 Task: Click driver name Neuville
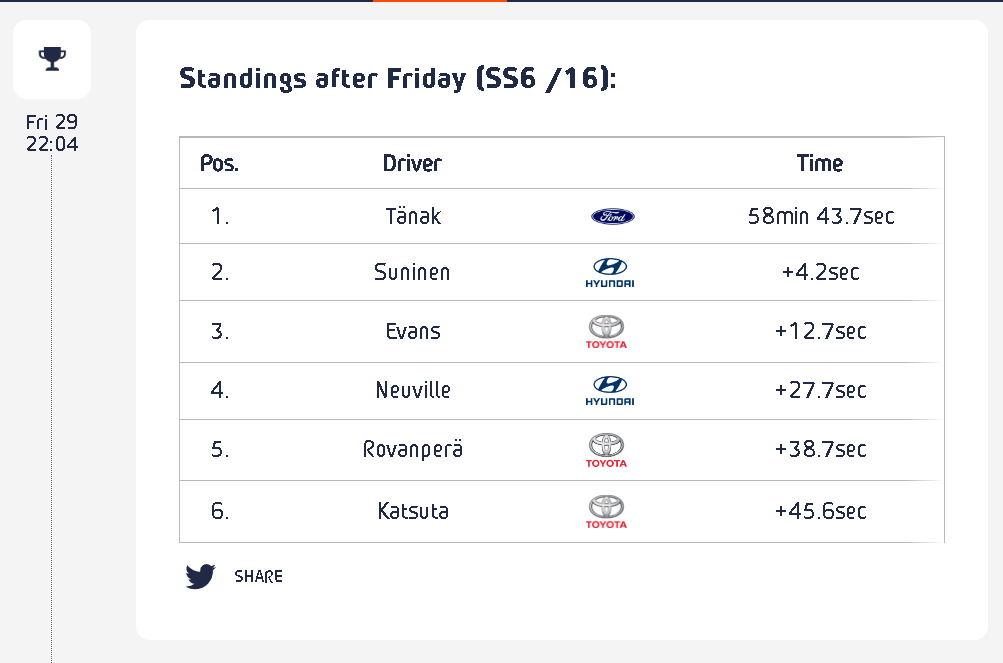tap(413, 390)
